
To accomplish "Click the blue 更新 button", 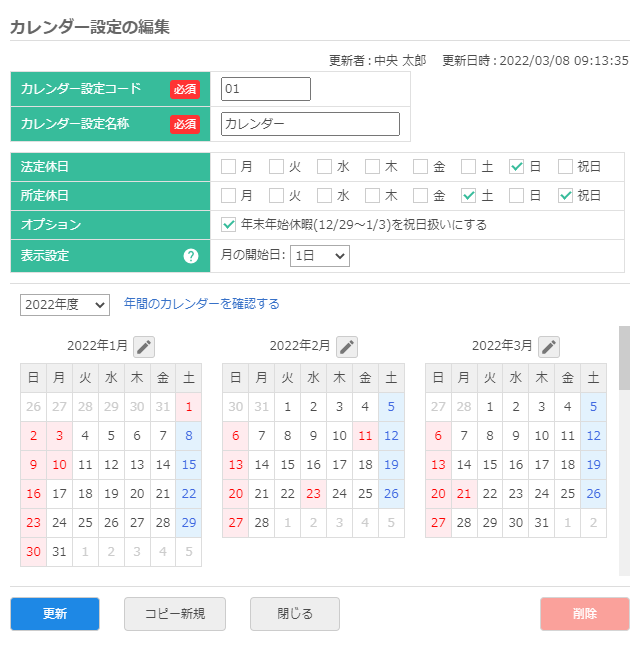I will [x=55, y=614].
